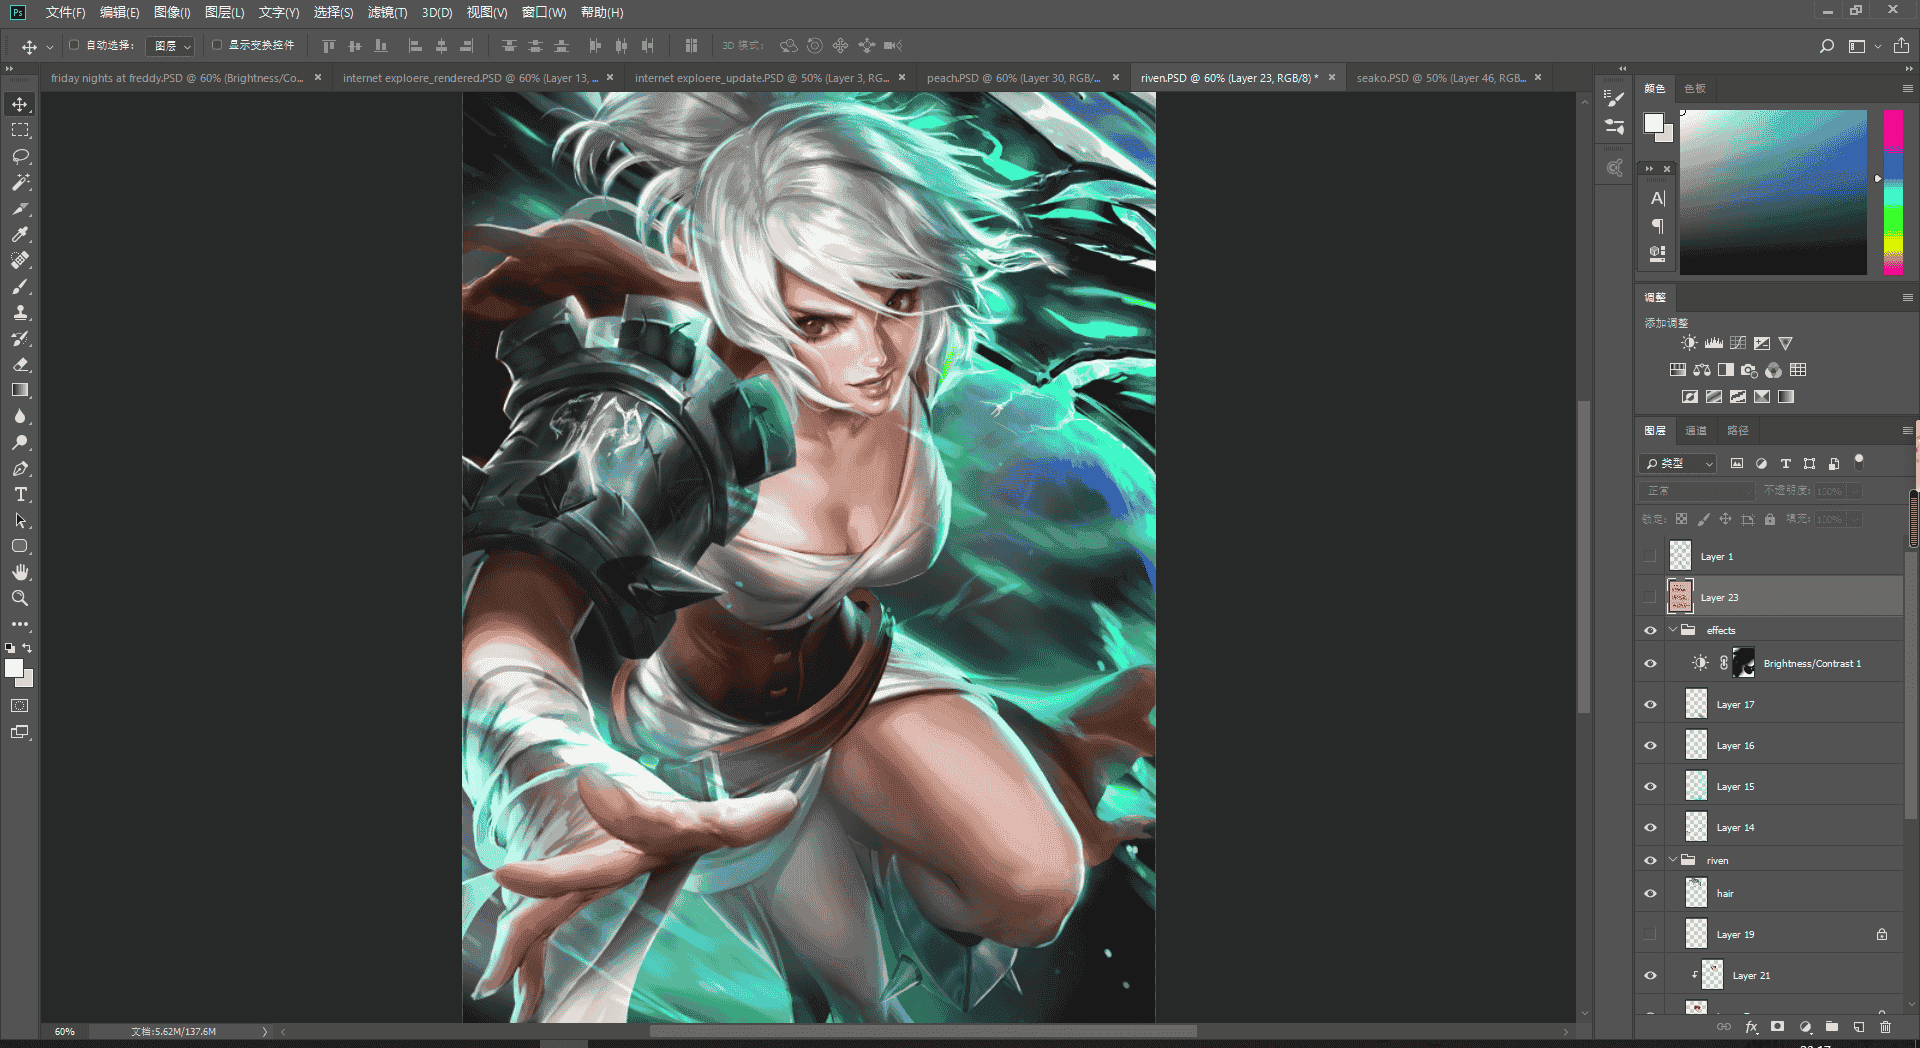
Task: Select the Clone Stamp tool
Action: [20, 312]
